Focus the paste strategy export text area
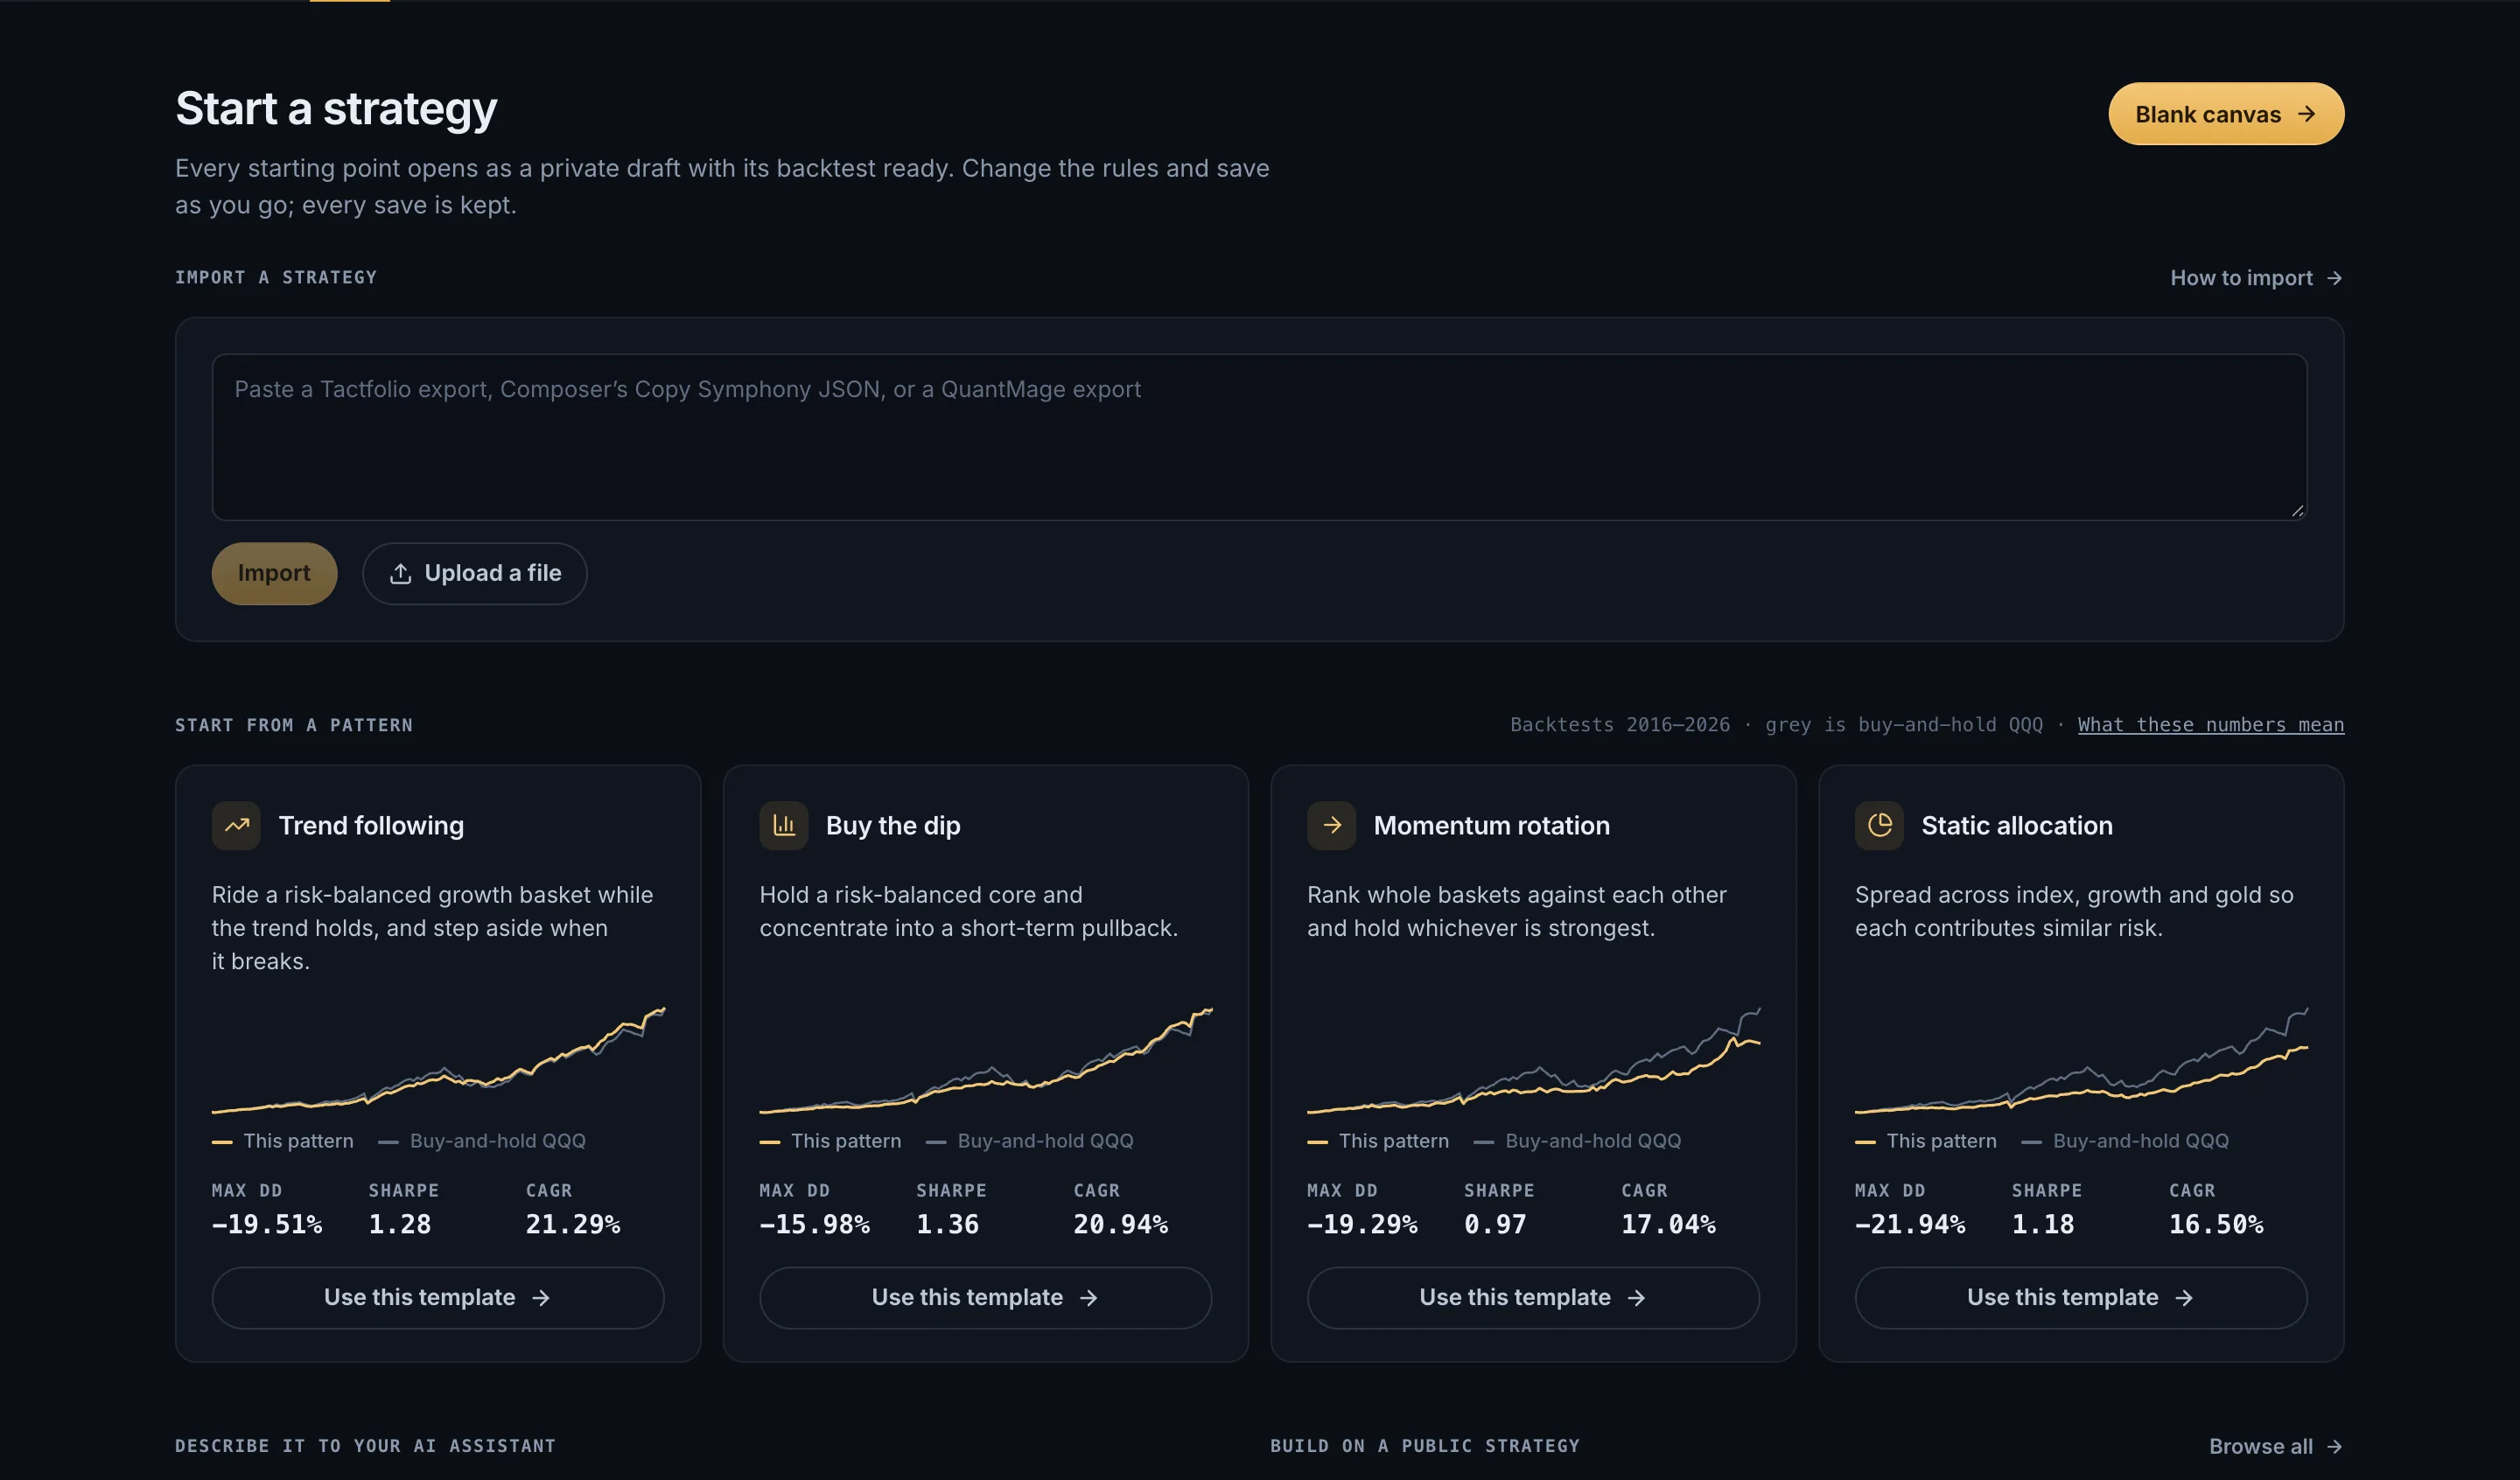Screen dimensions: 2520x1480 (x=1259, y=437)
